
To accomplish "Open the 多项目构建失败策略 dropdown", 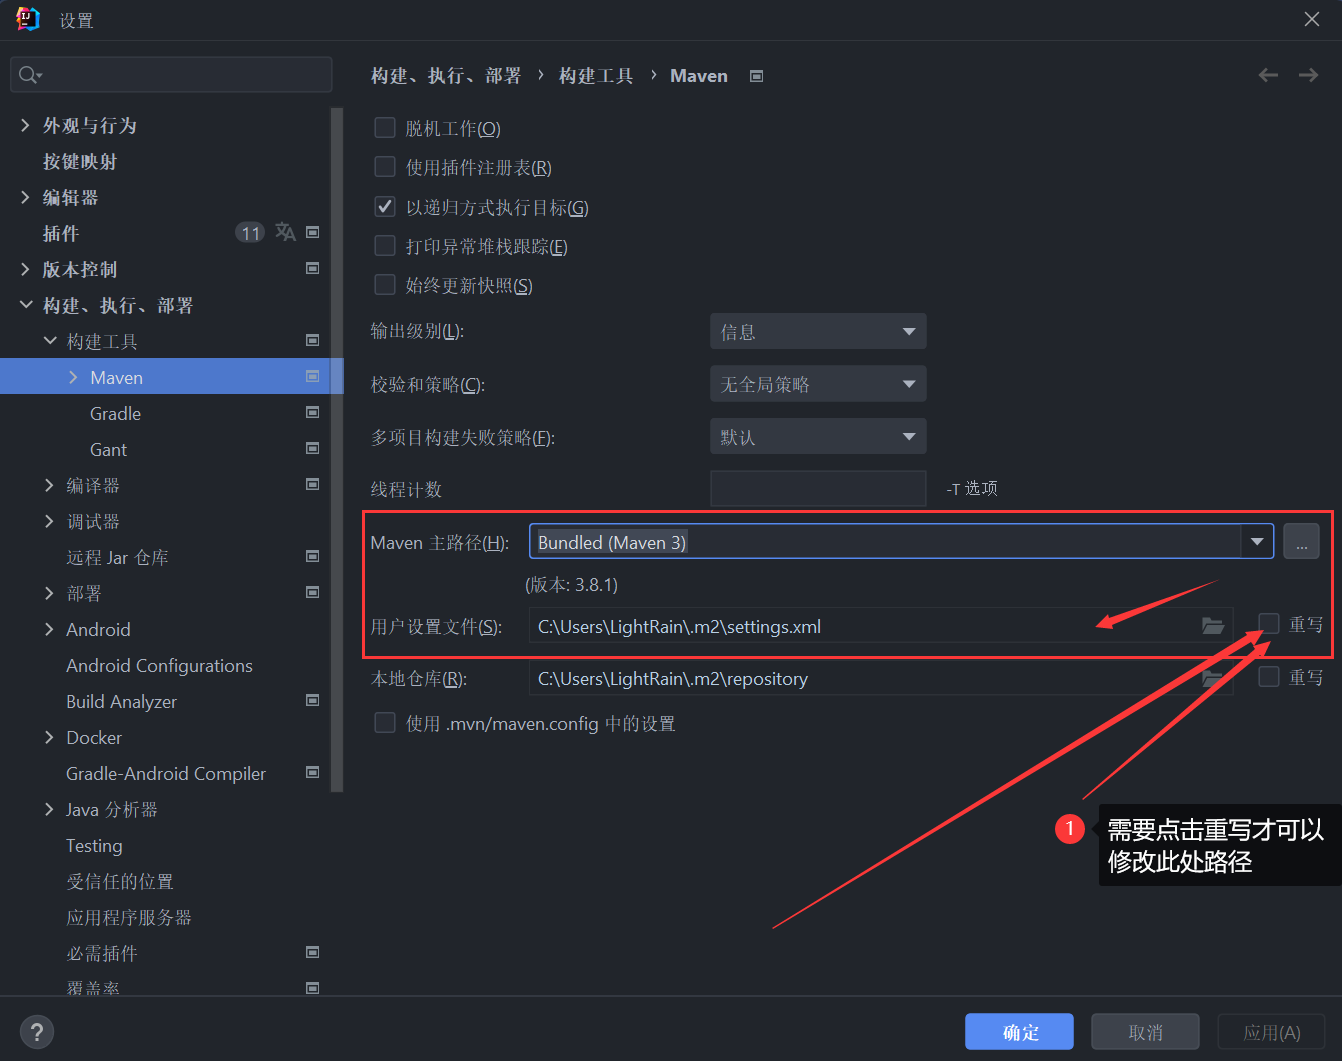I will coord(818,437).
